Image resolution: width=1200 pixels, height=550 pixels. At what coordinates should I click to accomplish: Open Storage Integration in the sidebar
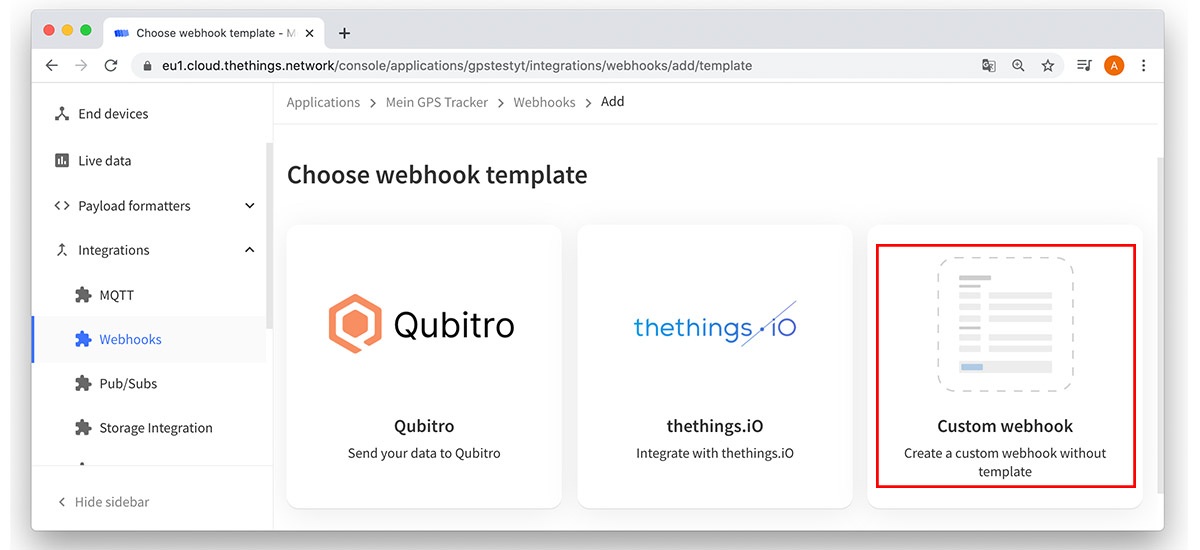[156, 428]
